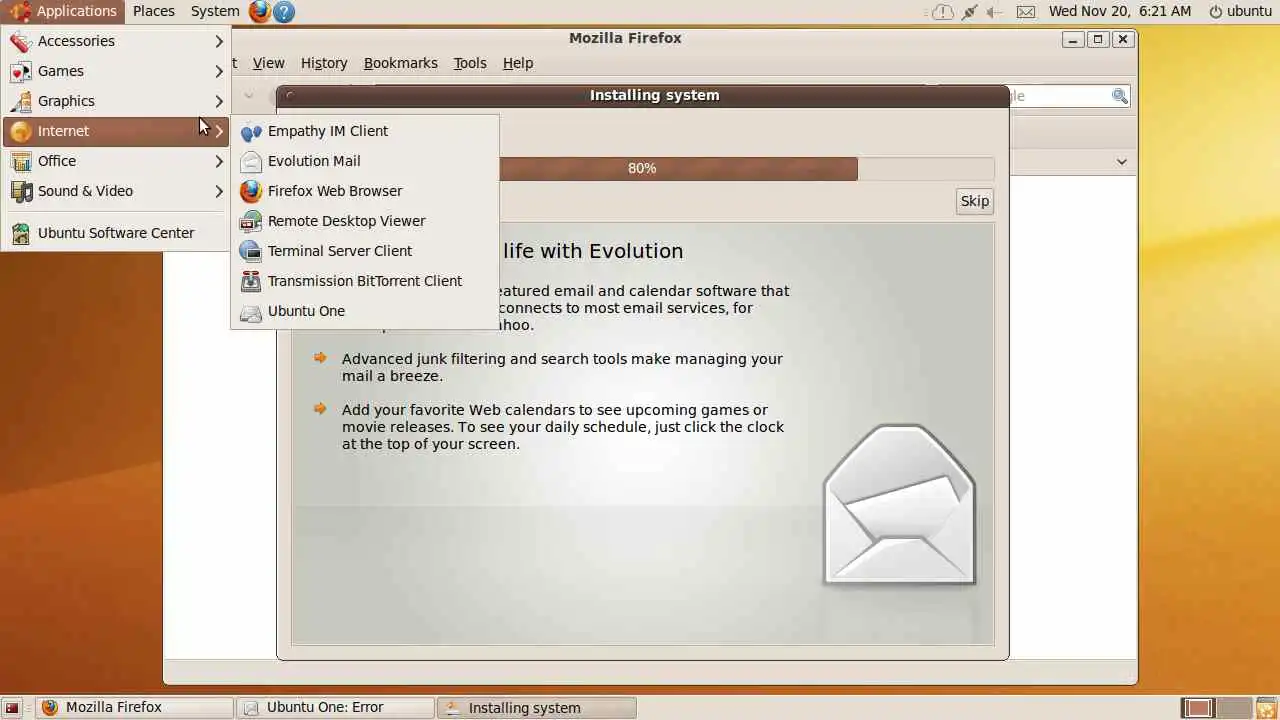Click the Games category icon
The width and height of the screenshot is (1280, 720).
pyautogui.click(x=20, y=71)
